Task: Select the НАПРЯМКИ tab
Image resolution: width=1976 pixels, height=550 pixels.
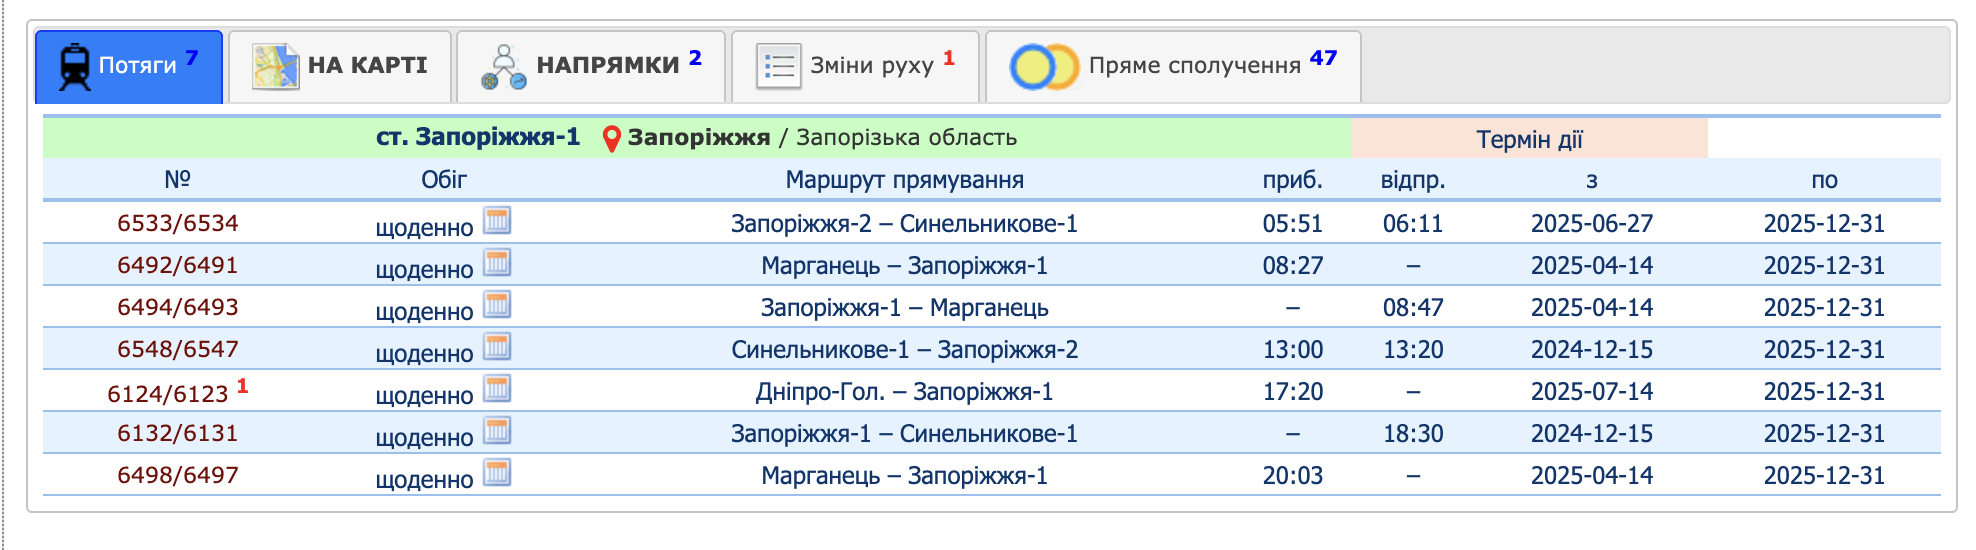Action: [x=591, y=66]
